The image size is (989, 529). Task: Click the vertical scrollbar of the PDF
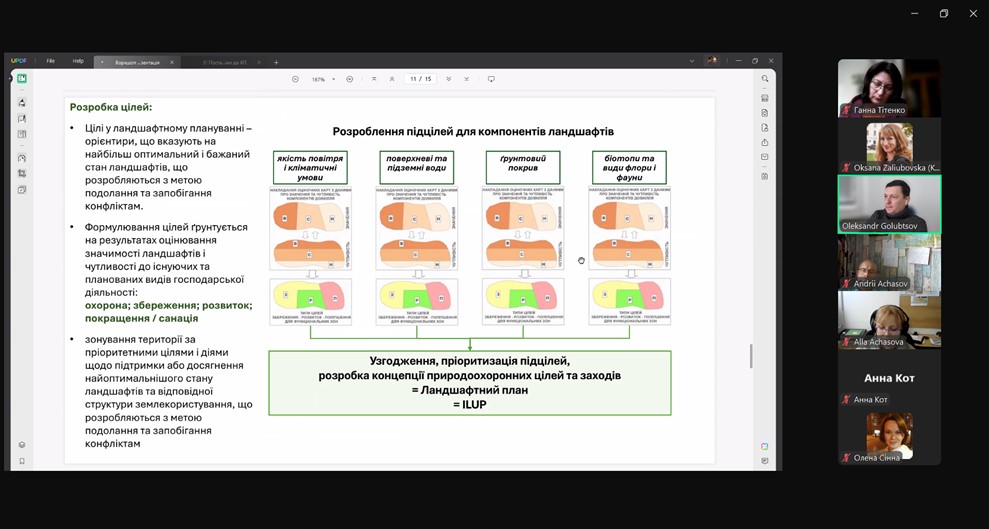pos(751,356)
